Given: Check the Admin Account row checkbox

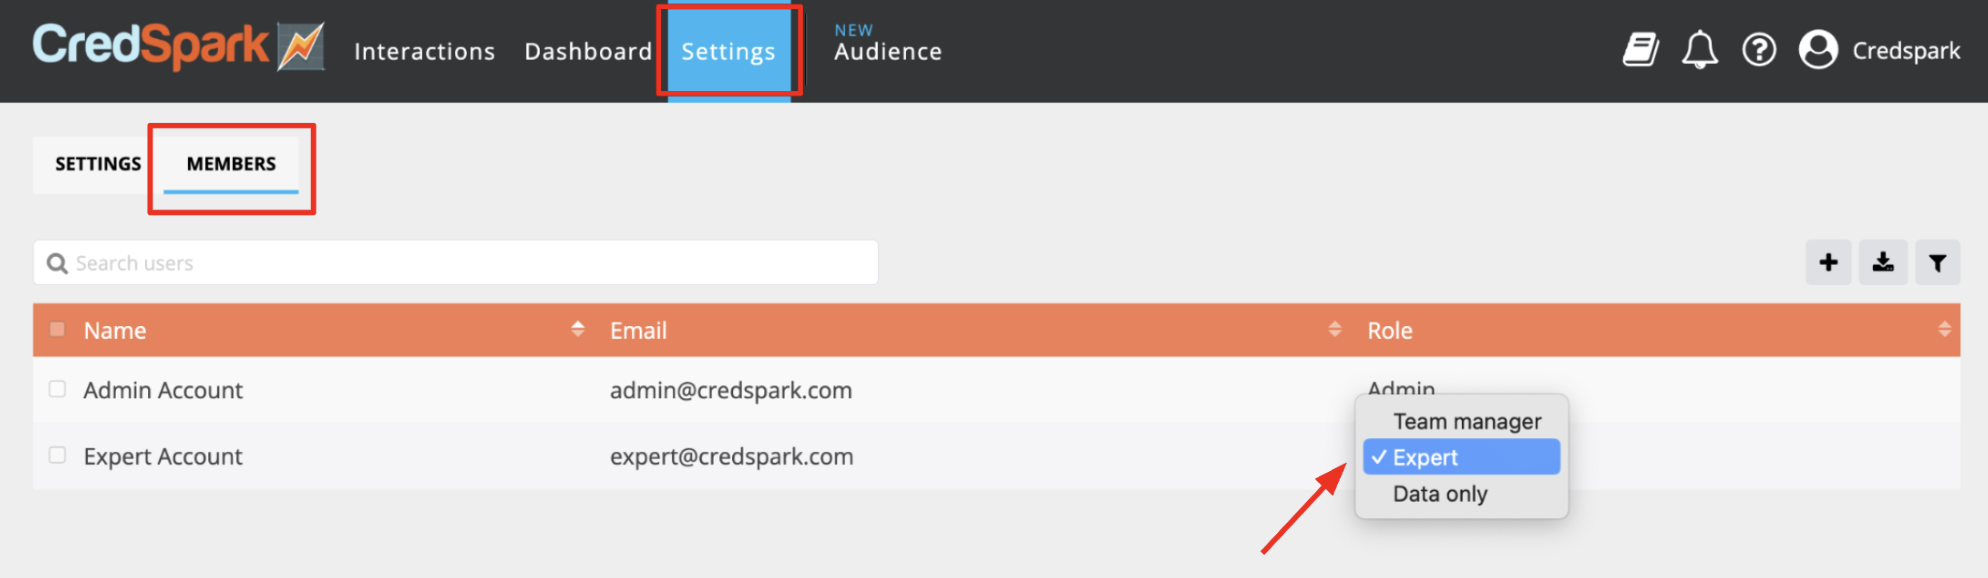Looking at the screenshot, I should (x=57, y=389).
